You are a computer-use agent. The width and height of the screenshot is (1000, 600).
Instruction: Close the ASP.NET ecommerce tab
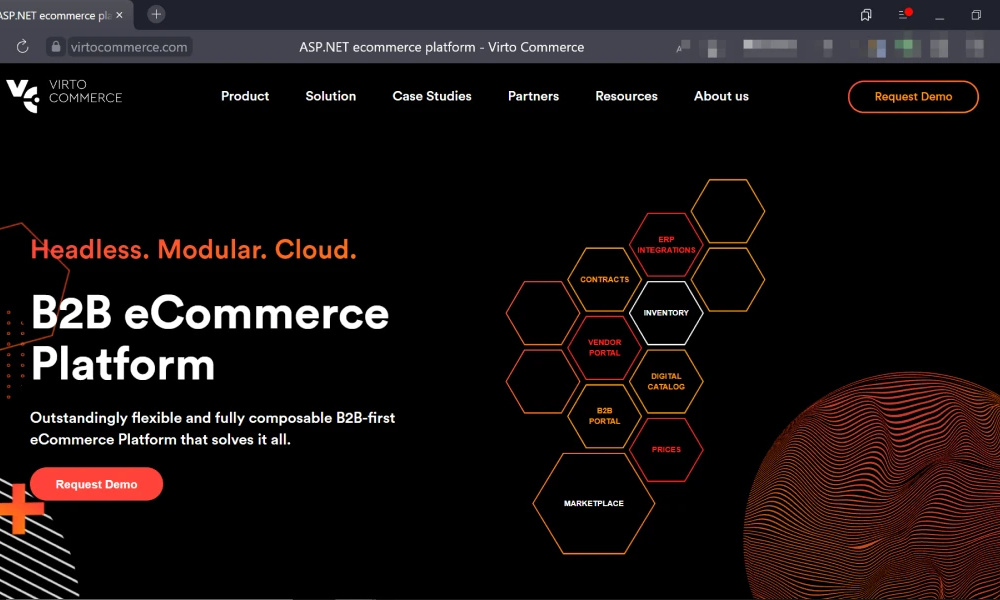pos(119,15)
